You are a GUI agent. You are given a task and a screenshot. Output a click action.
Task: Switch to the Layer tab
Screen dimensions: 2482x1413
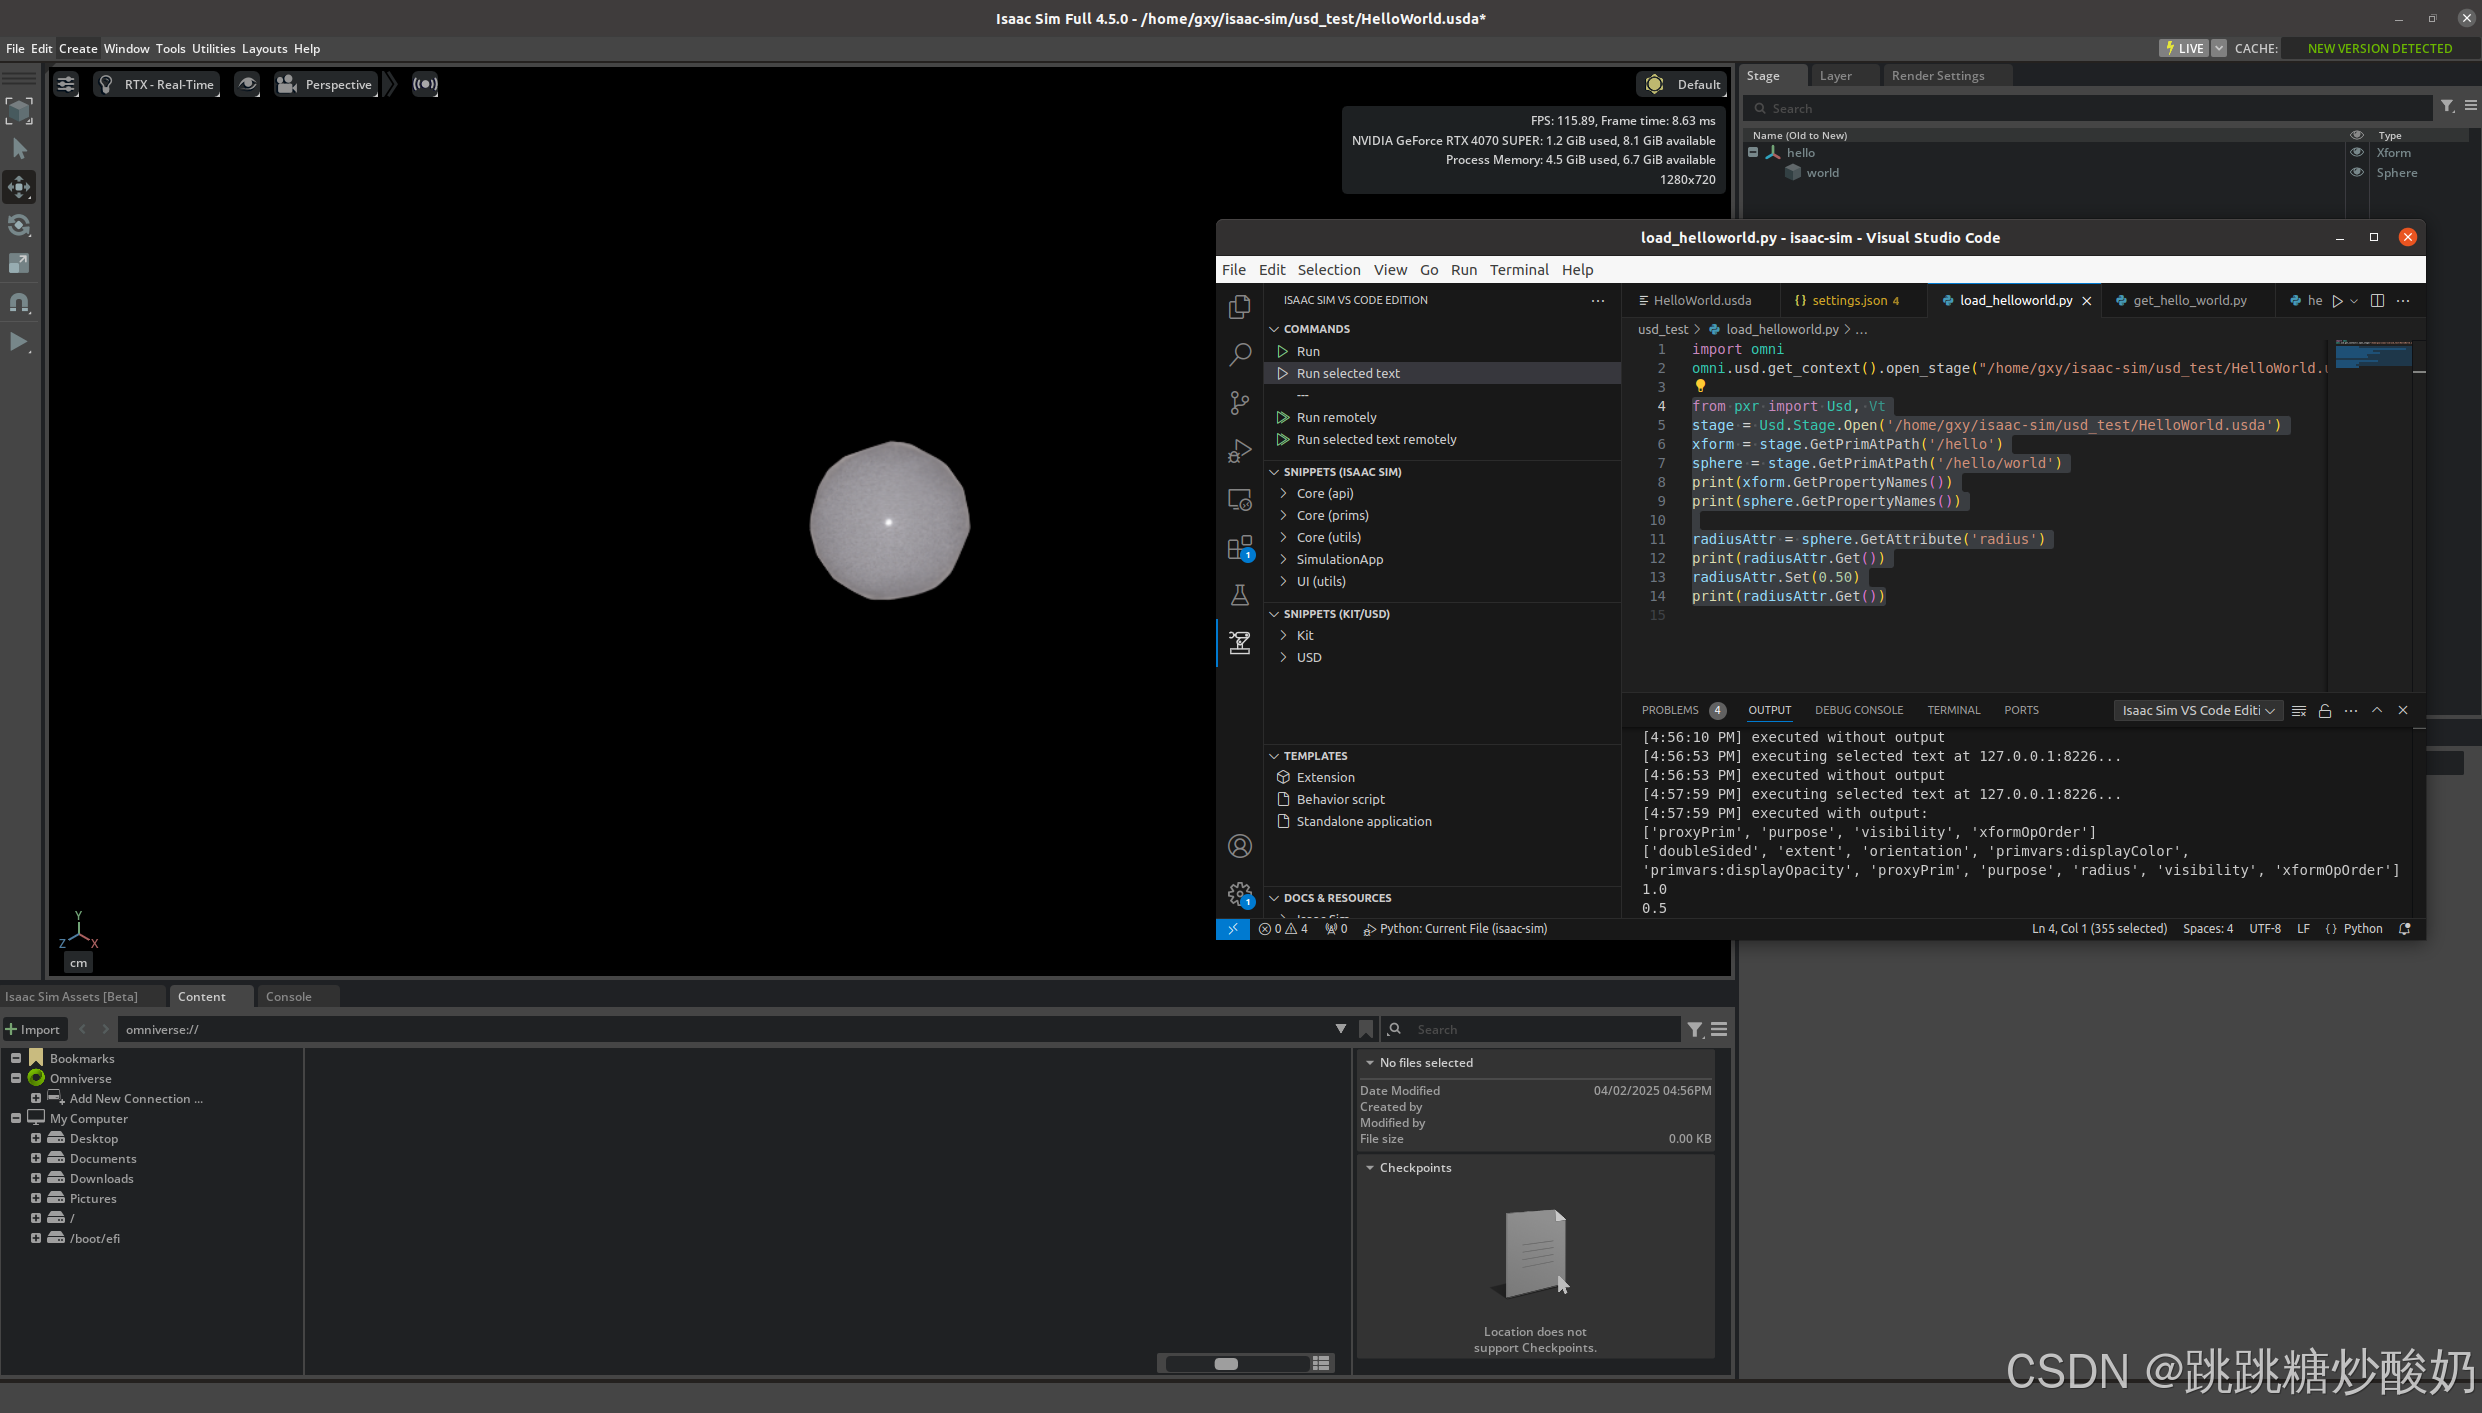pyautogui.click(x=1835, y=76)
